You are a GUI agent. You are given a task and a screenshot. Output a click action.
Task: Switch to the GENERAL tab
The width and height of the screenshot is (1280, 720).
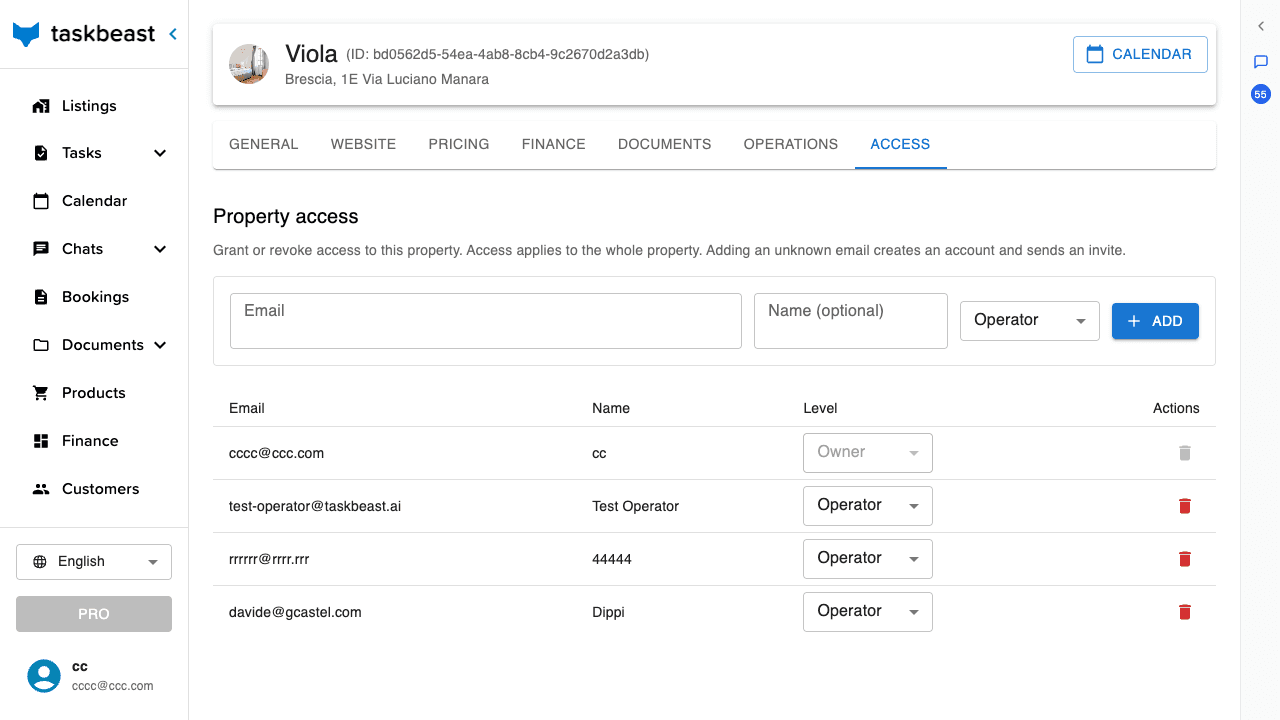pos(264,144)
